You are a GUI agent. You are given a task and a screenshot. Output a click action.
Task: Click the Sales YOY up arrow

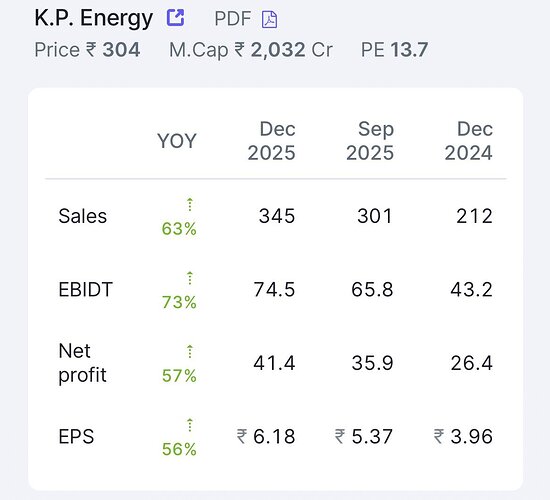pos(190,204)
